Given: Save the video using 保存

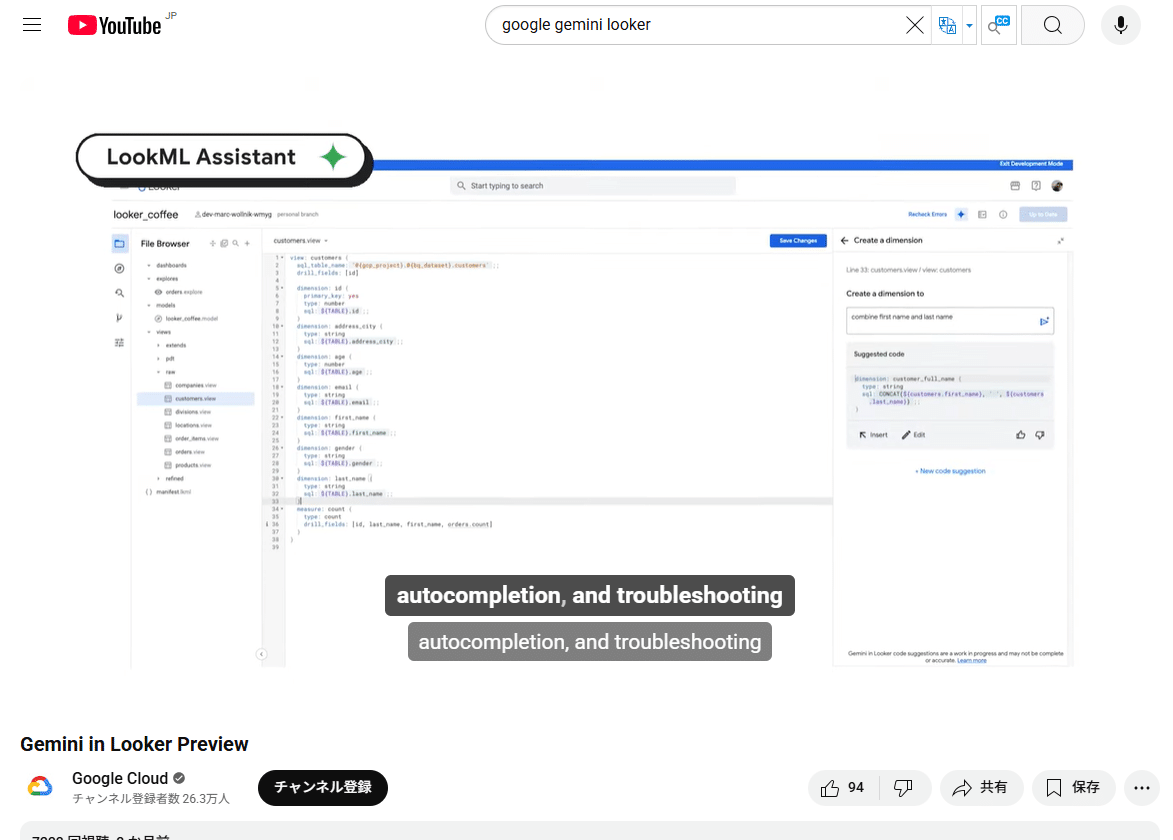Looking at the screenshot, I should coord(1074,788).
